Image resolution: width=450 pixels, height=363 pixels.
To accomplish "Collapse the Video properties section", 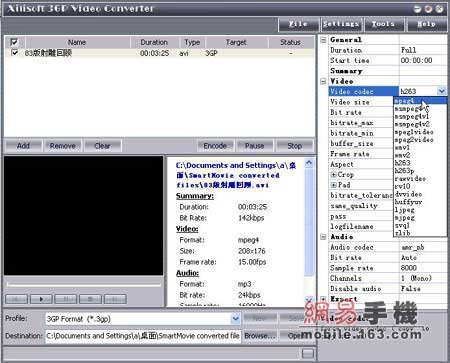I will [x=323, y=81].
